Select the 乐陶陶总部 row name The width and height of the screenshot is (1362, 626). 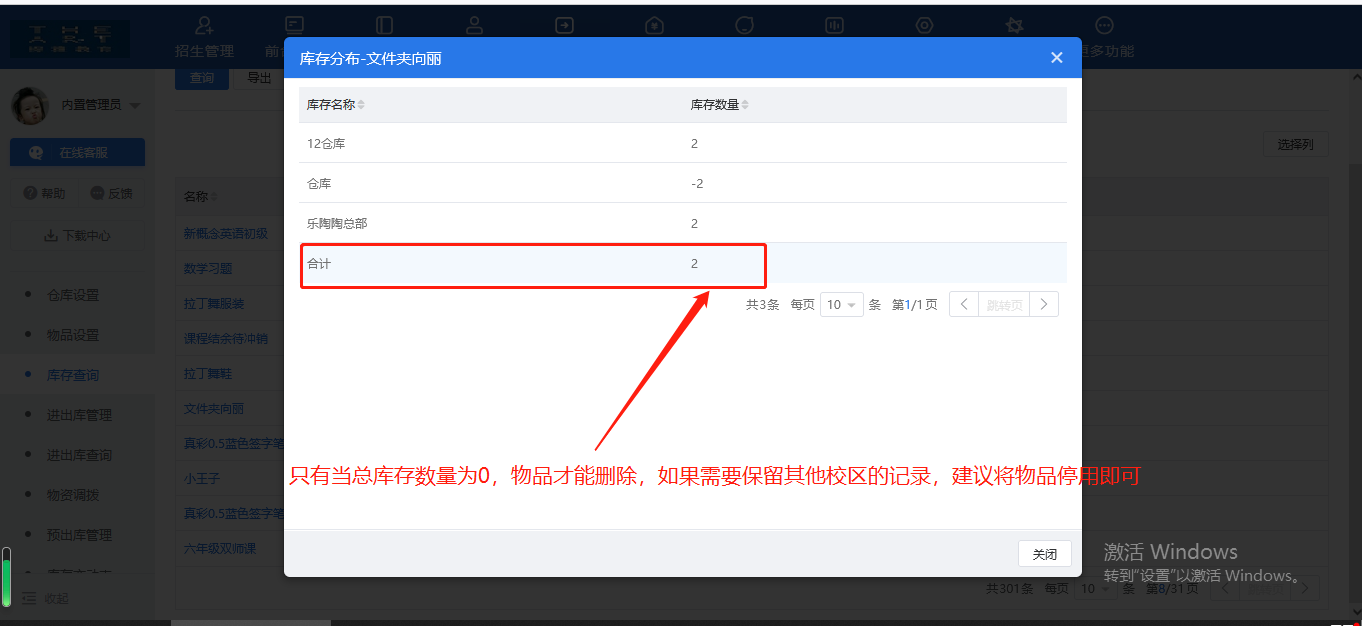pyautogui.click(x=337, y=223)
